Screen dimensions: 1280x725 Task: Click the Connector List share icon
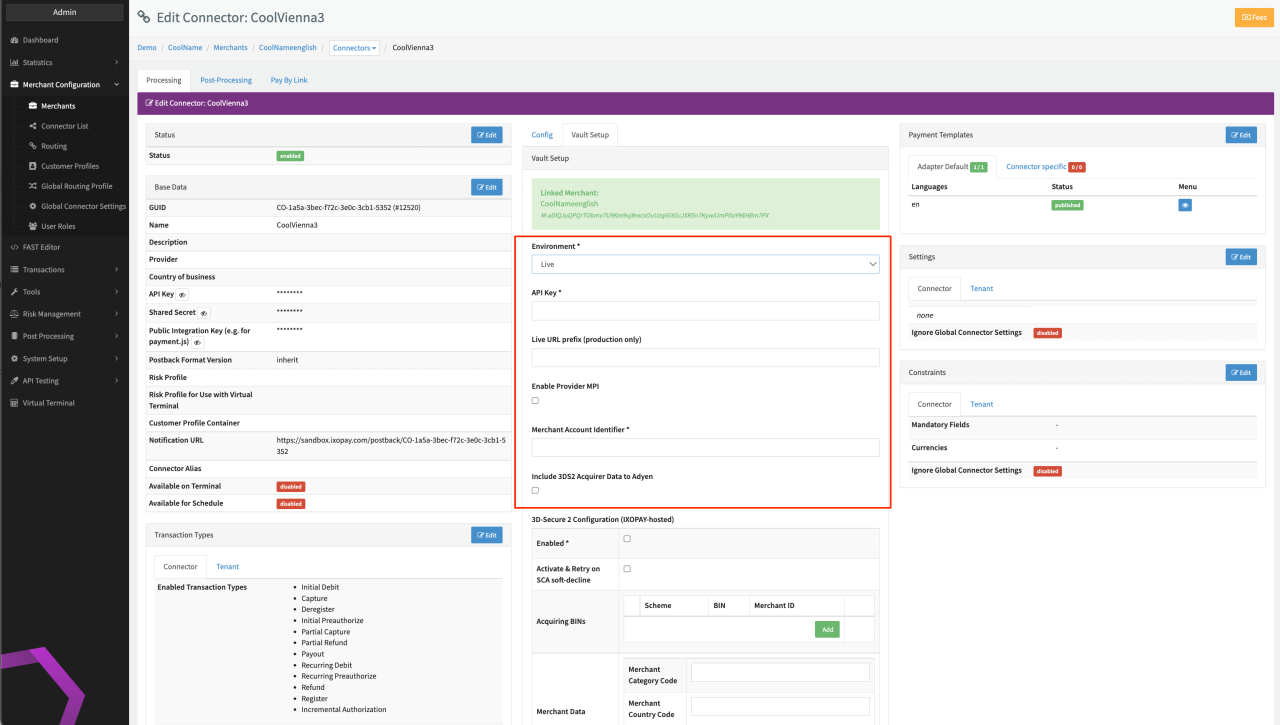33,126
